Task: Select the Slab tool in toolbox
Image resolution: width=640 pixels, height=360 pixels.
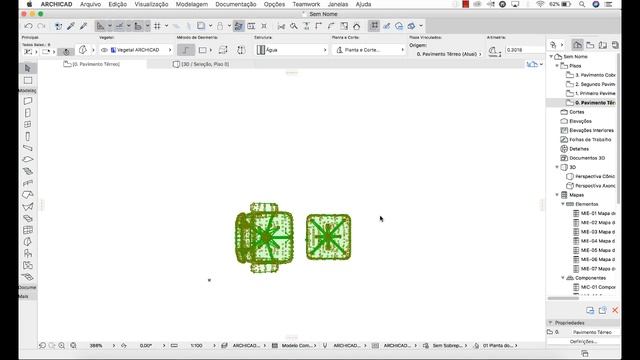Action: coord(28,160)
